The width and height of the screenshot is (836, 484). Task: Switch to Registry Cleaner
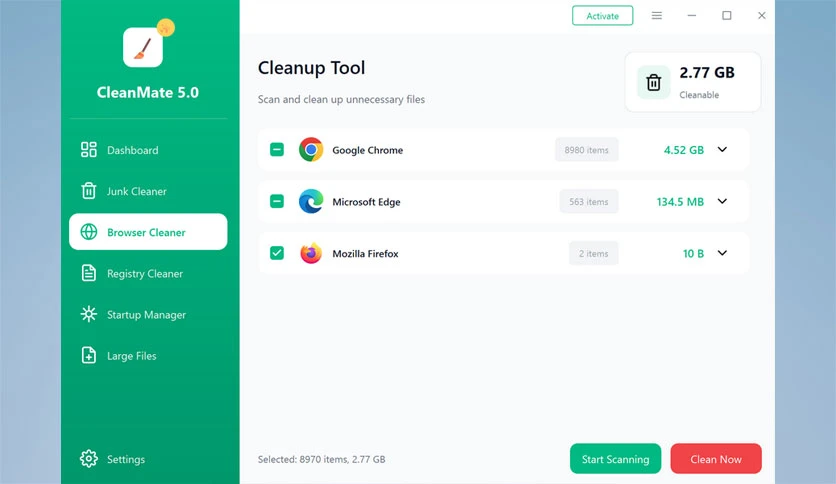pyautogui.click(x=148, y=273)
